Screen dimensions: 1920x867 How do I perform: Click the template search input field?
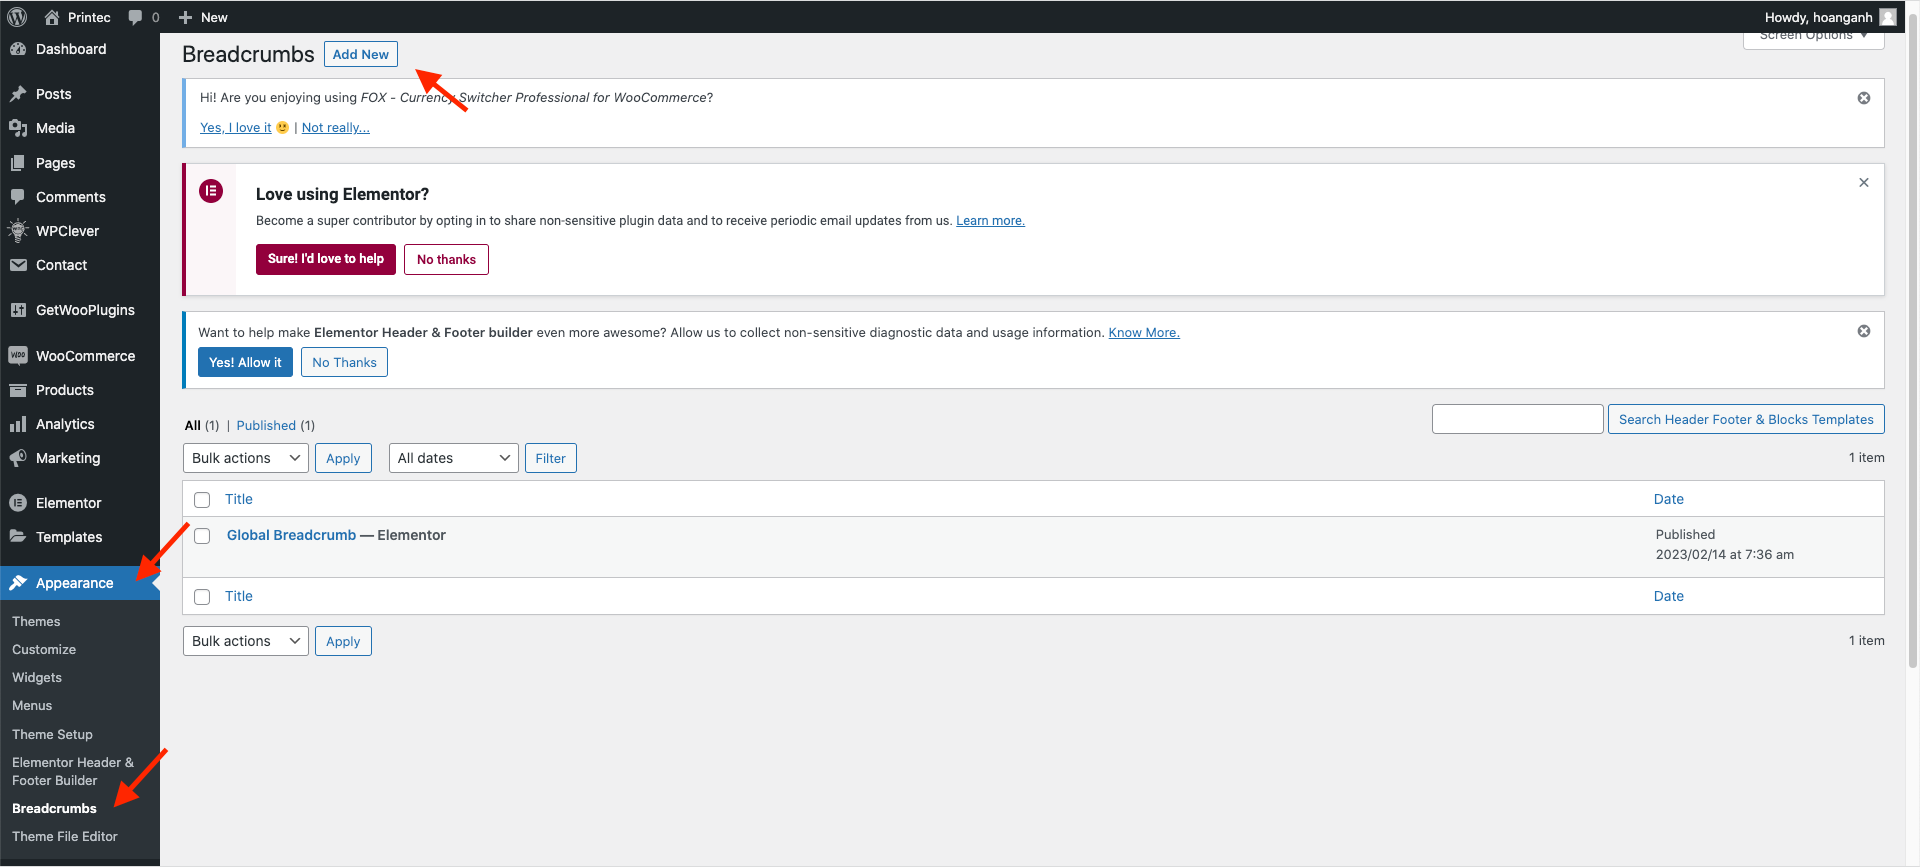1517,419
